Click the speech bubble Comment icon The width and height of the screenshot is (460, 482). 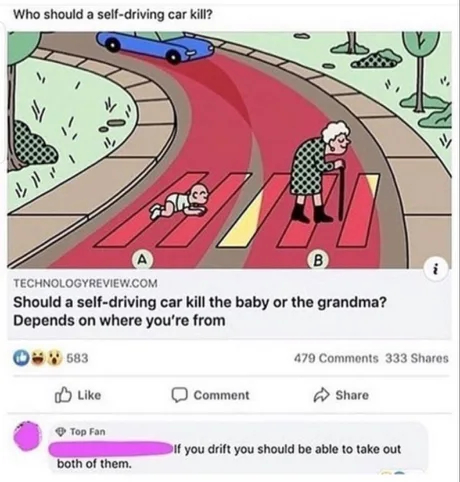click(x=179, y=395)
